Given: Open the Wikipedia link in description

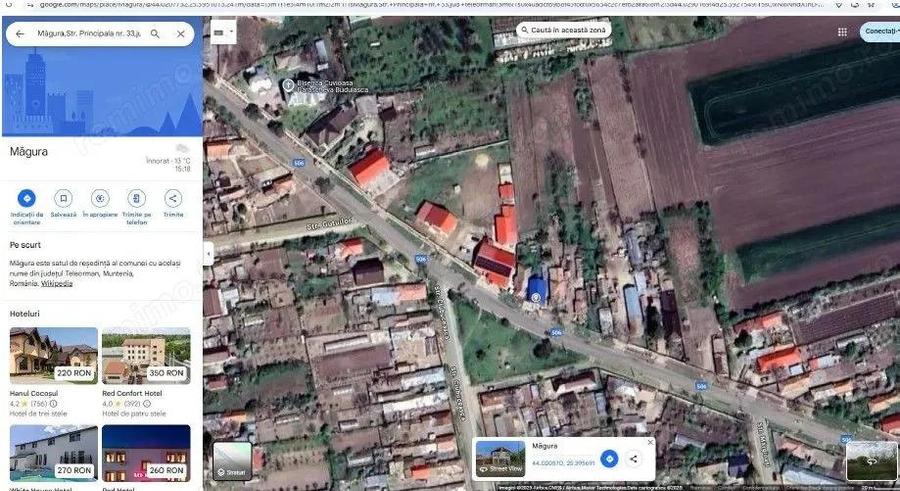Looking at the screenshot, I should [56, 283].
